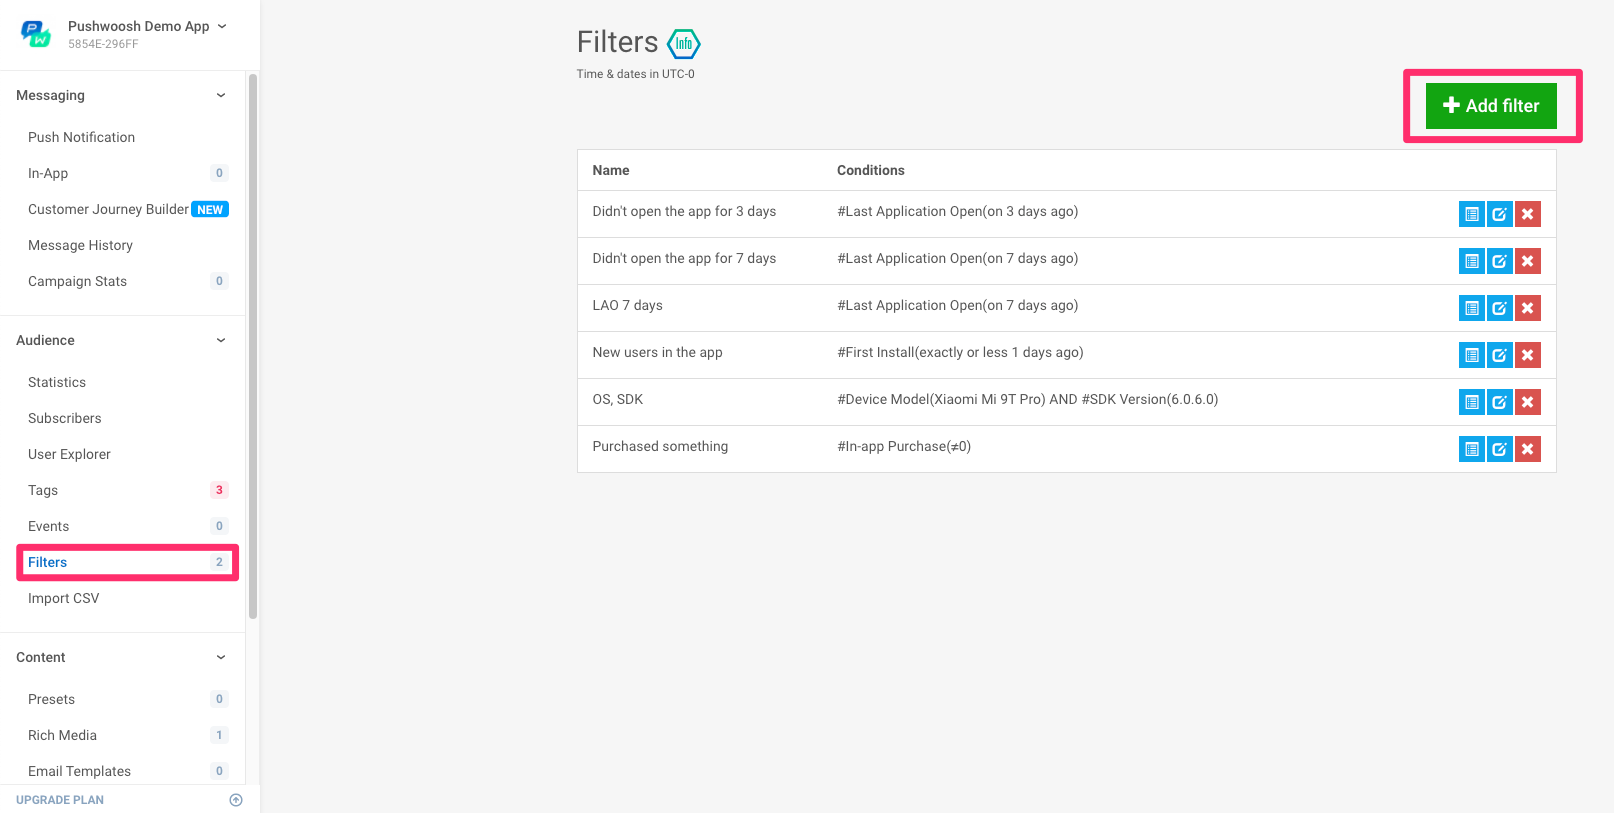Open details list for 'Didn't open 7 days' filter
The height and width of the screenshot is (813, 1614).
tap(1471, 261)
